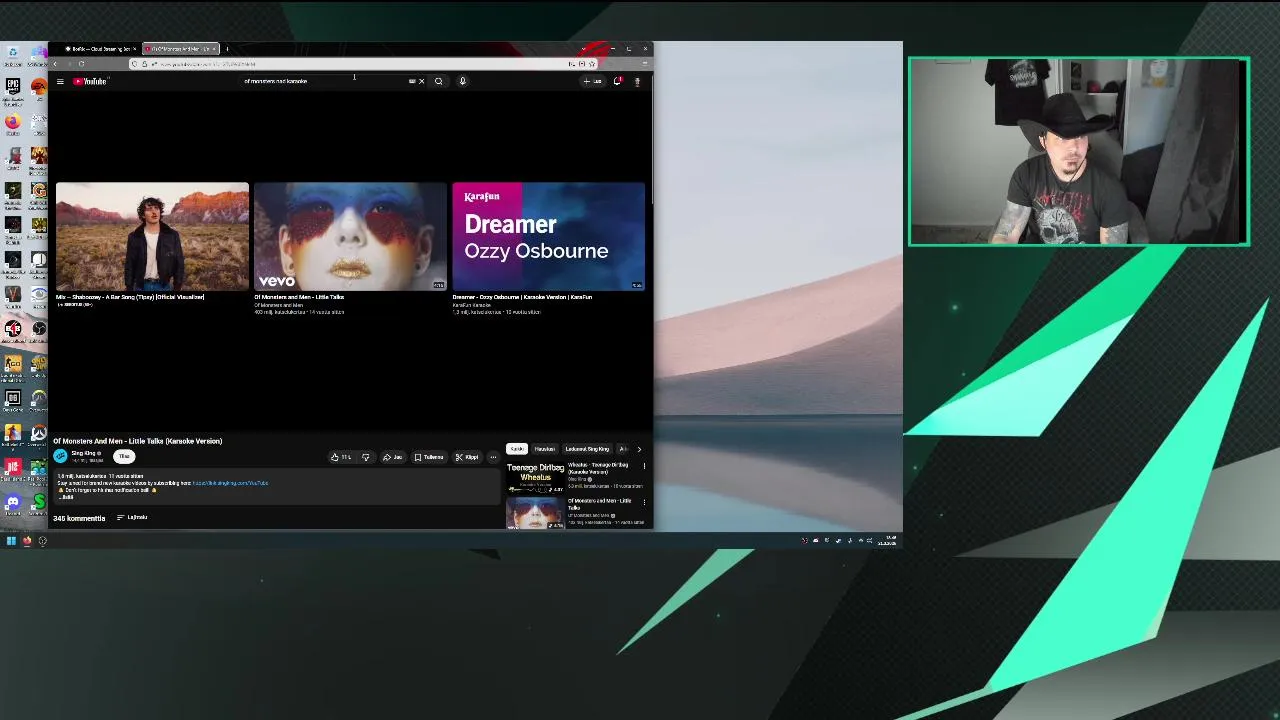
Task: Start voice search with the microphone icon
Action: (x=462, y=81)
